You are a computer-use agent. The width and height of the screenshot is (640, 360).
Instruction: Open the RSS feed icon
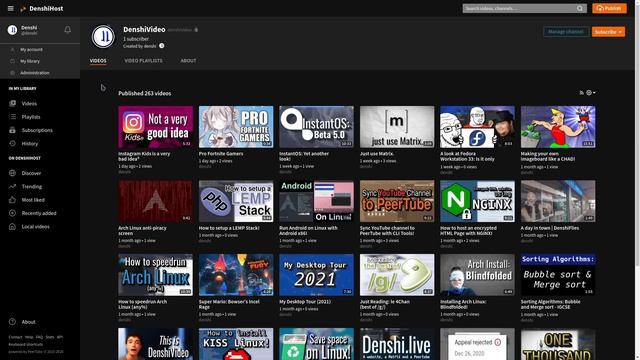coord(582,93)
